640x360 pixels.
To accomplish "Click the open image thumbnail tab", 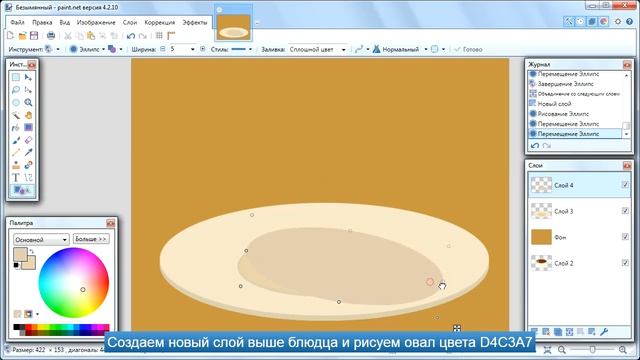I will [x=233, y=27].
